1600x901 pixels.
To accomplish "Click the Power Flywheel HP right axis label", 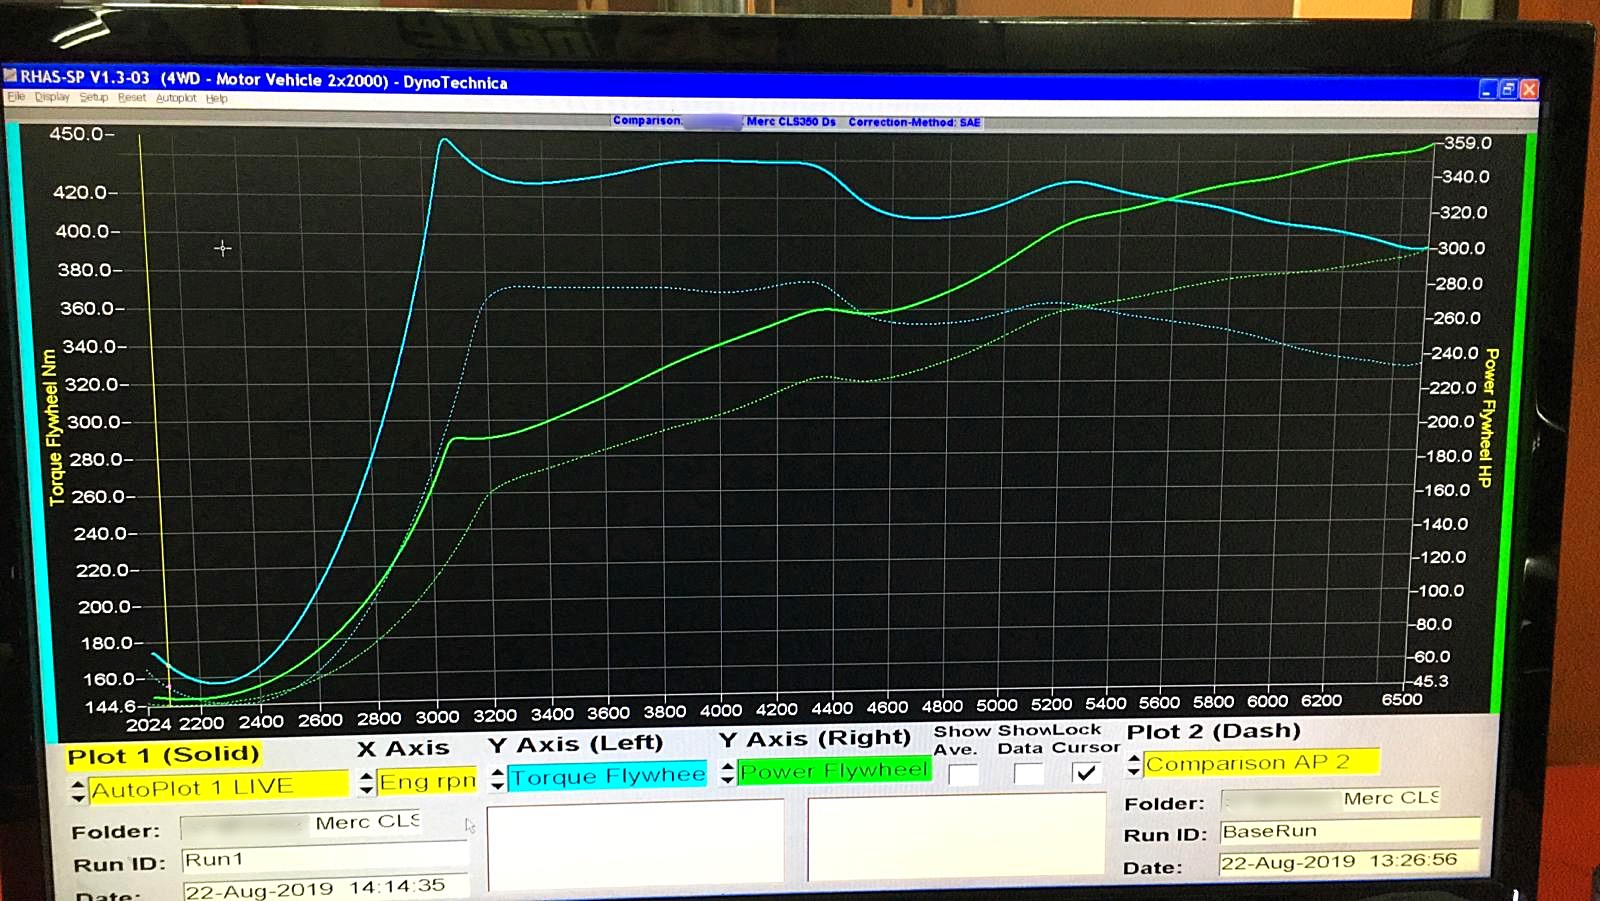I will (1489, 418).
